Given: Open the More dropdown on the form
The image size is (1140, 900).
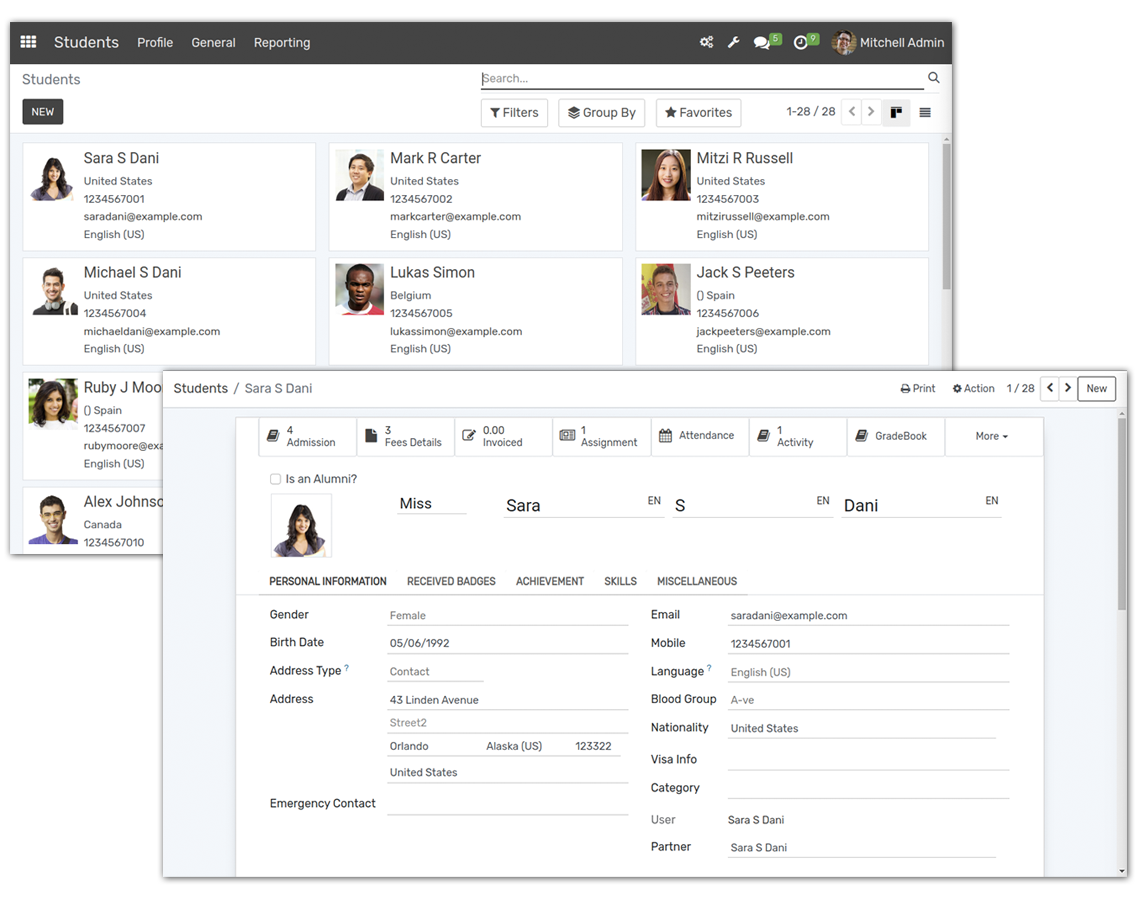Looking at the screenshot, I should coord(991,437).
